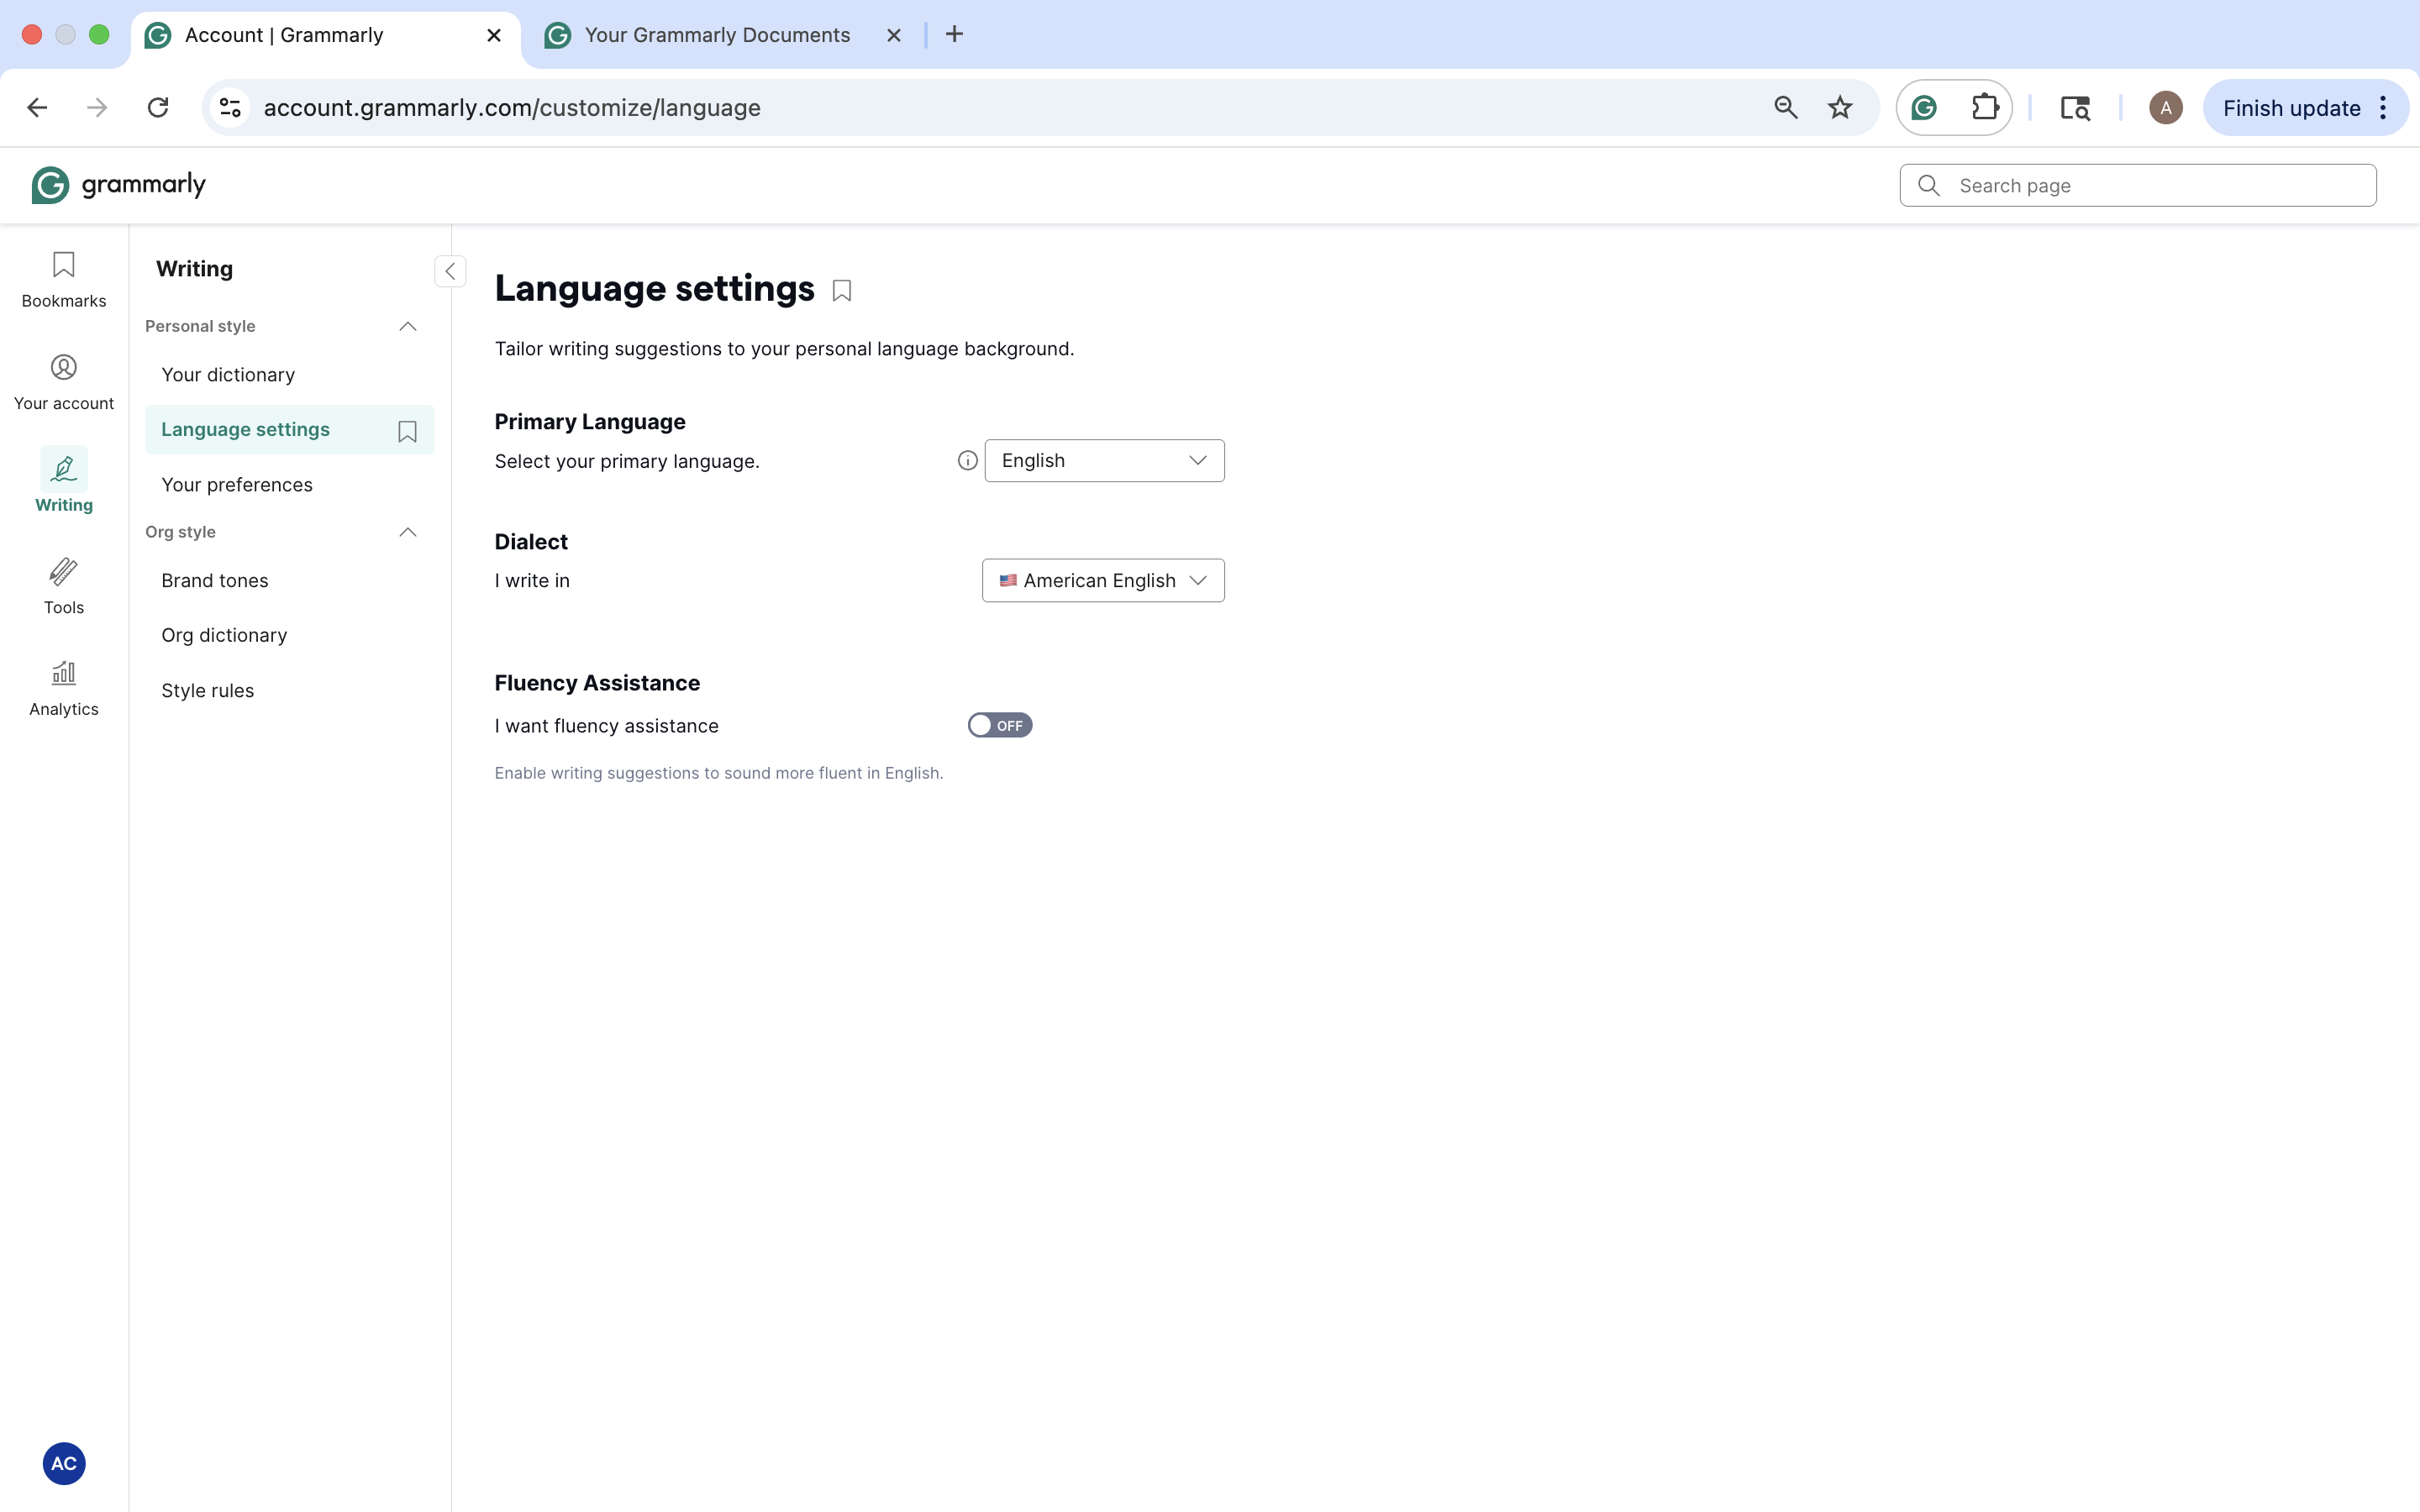Screen dimensions: 2420x1512
Task: Click the Finish update button
Action: pos(2291,107)
